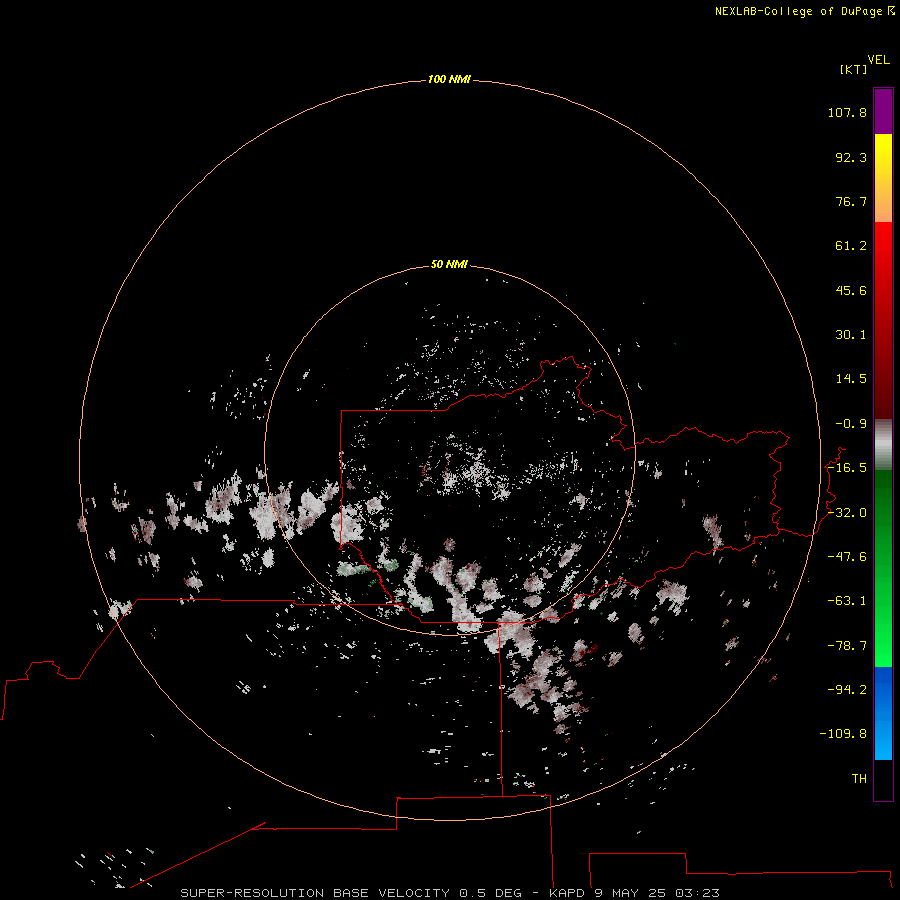Click the purple segment of the color bar
The width and height of the screenshot is (900, 900).
(883, 111)
